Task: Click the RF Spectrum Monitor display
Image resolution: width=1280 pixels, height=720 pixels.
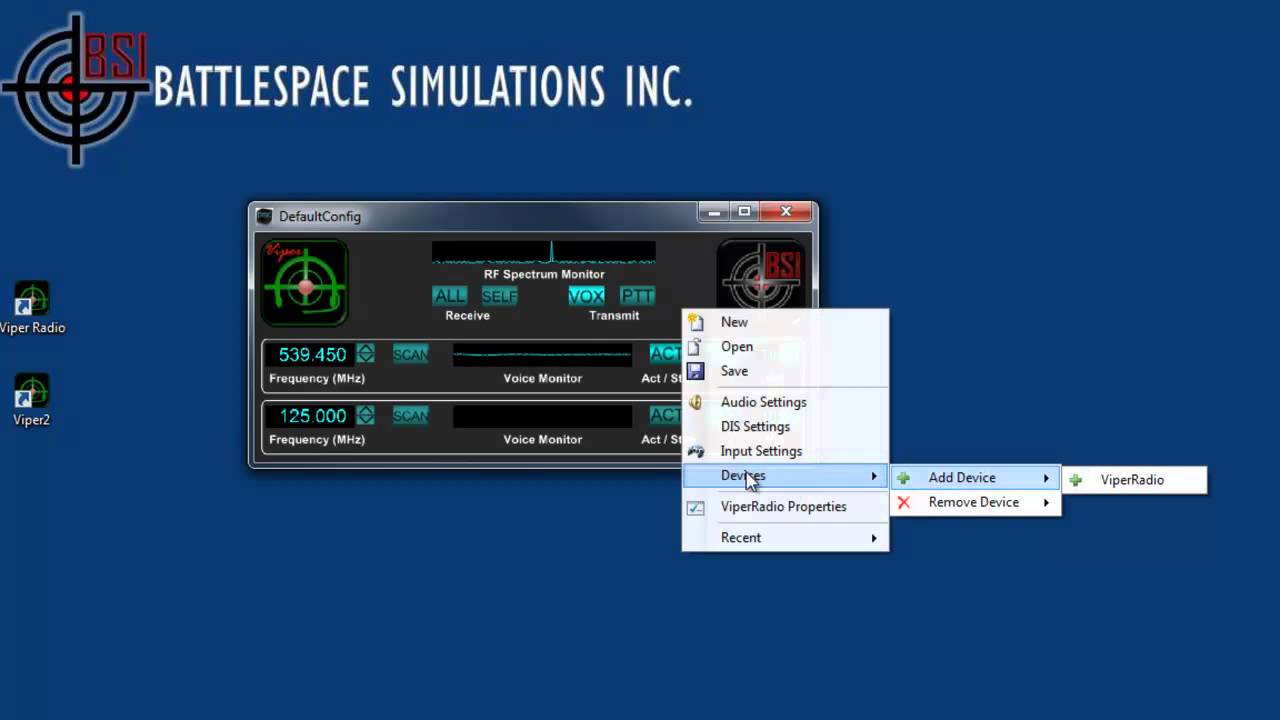Action: [x=544, y=252]
